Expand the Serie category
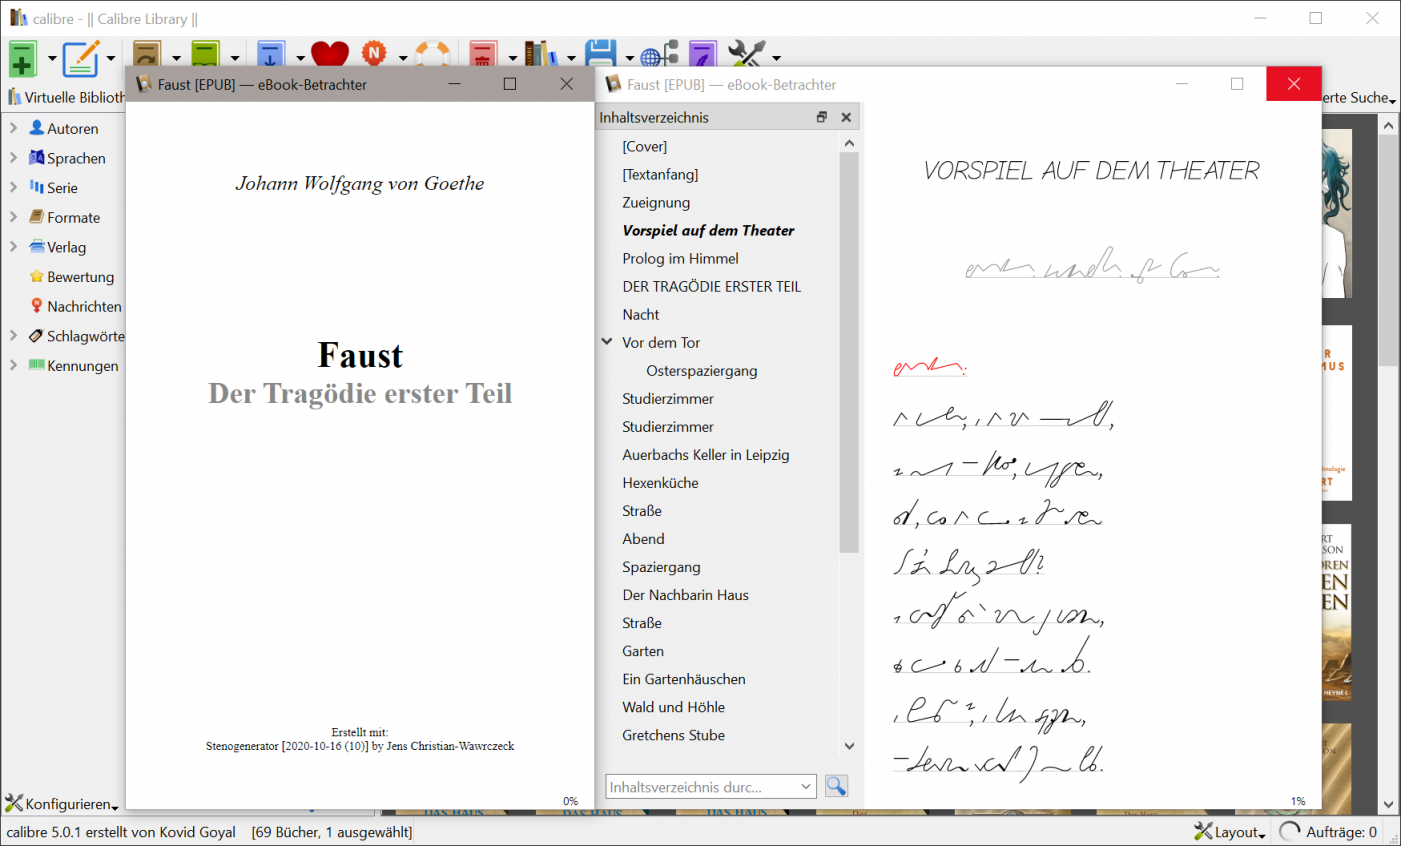1401x846 pixels. point(14,187)
